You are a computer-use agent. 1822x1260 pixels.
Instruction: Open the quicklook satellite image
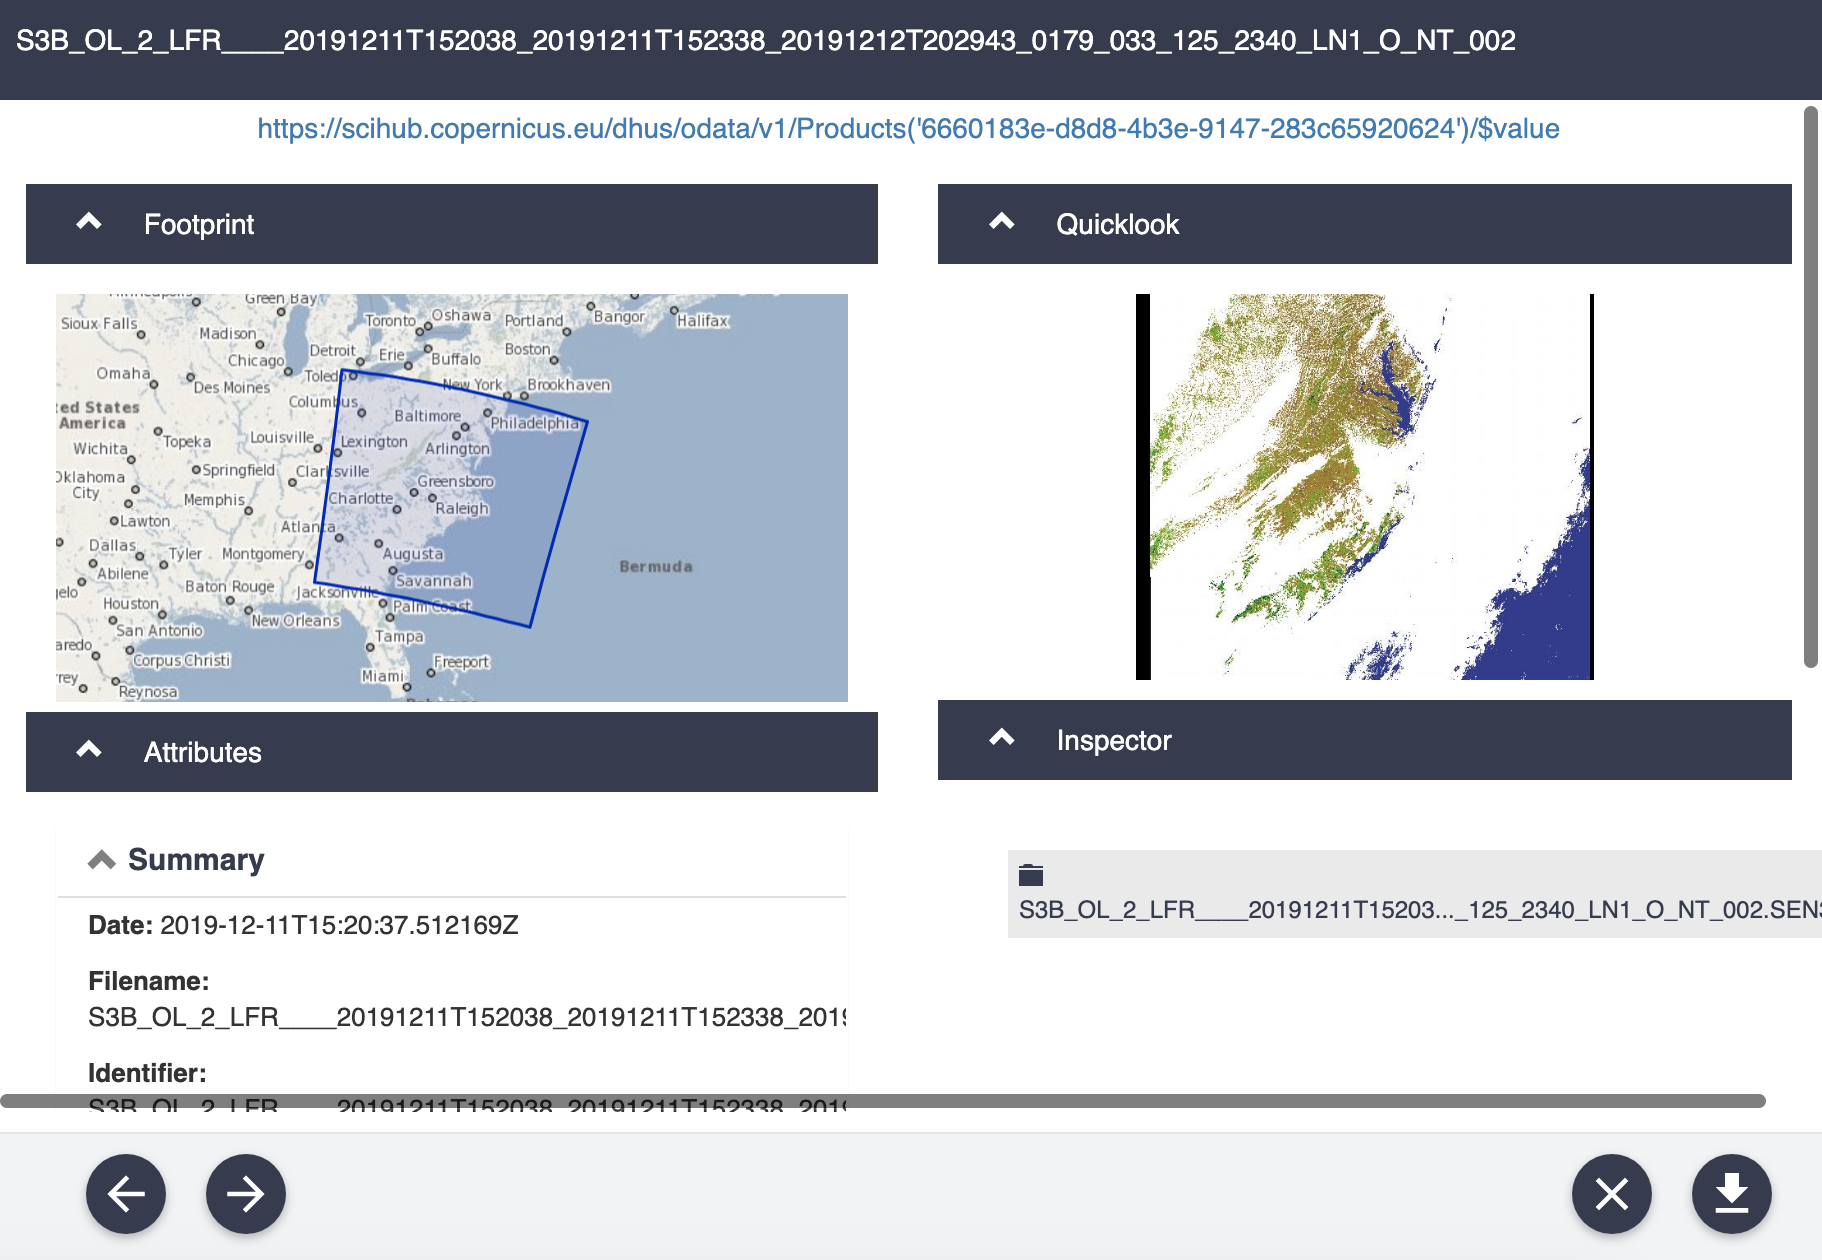tap(1364, 487)
